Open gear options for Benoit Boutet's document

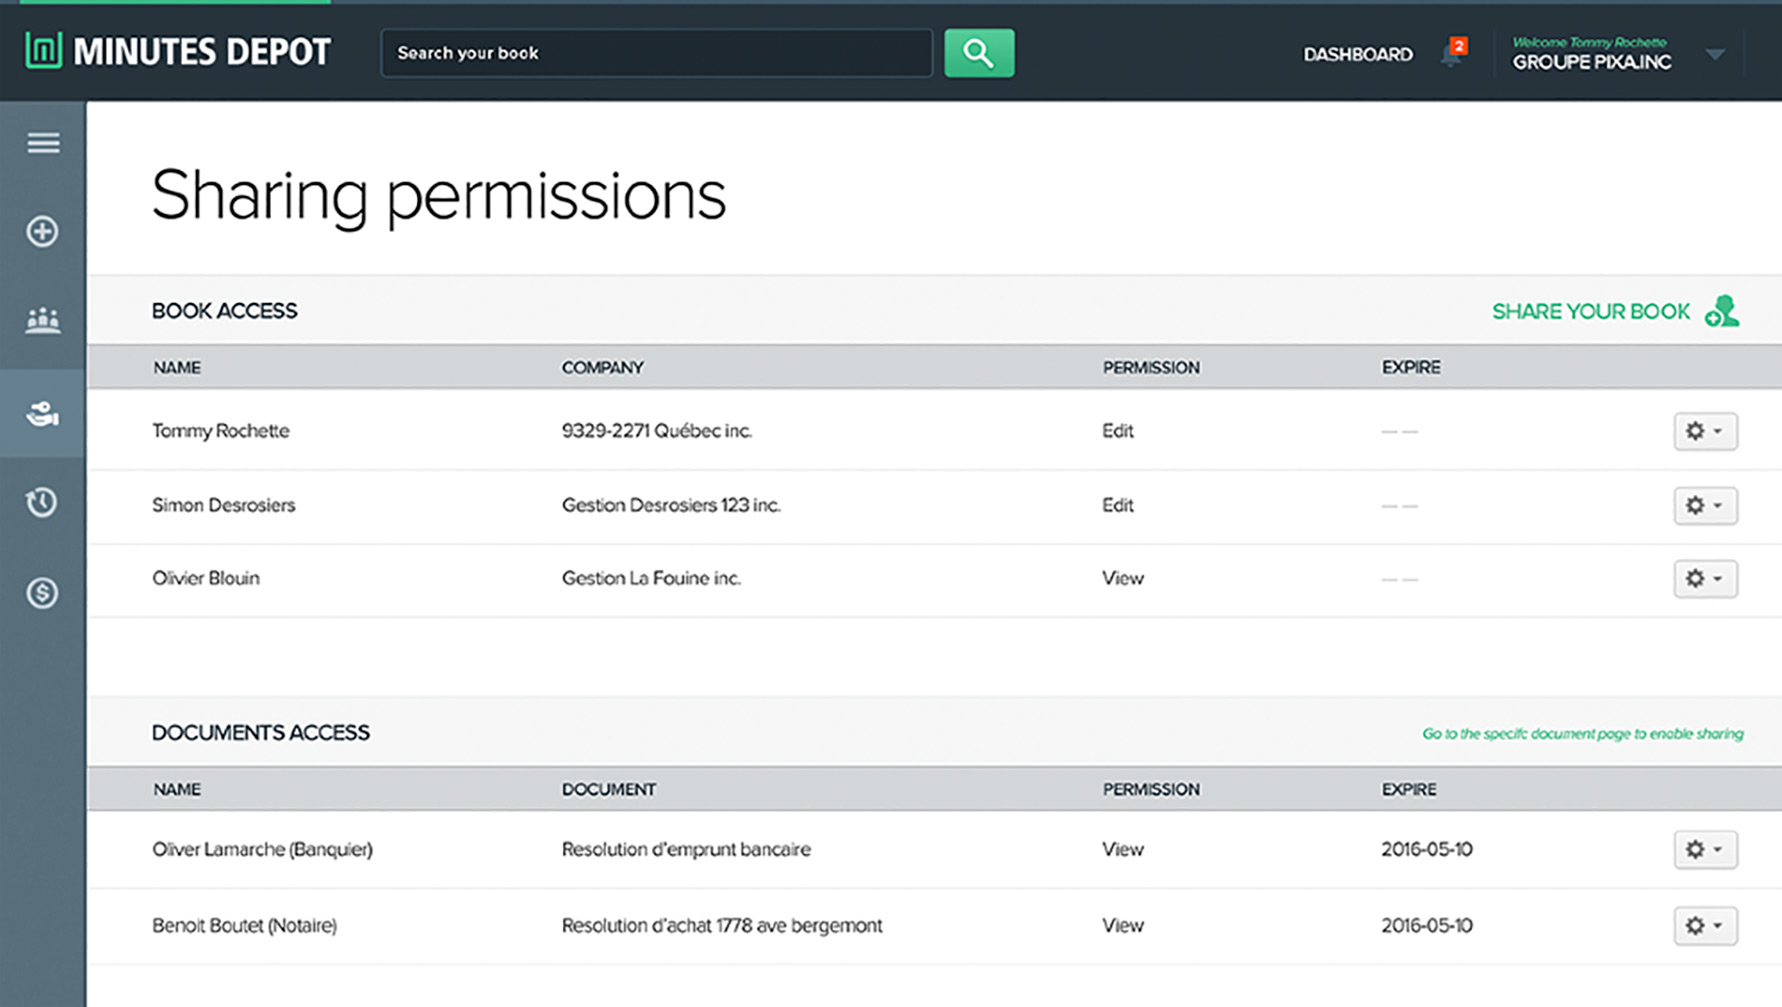(1704, 925)
